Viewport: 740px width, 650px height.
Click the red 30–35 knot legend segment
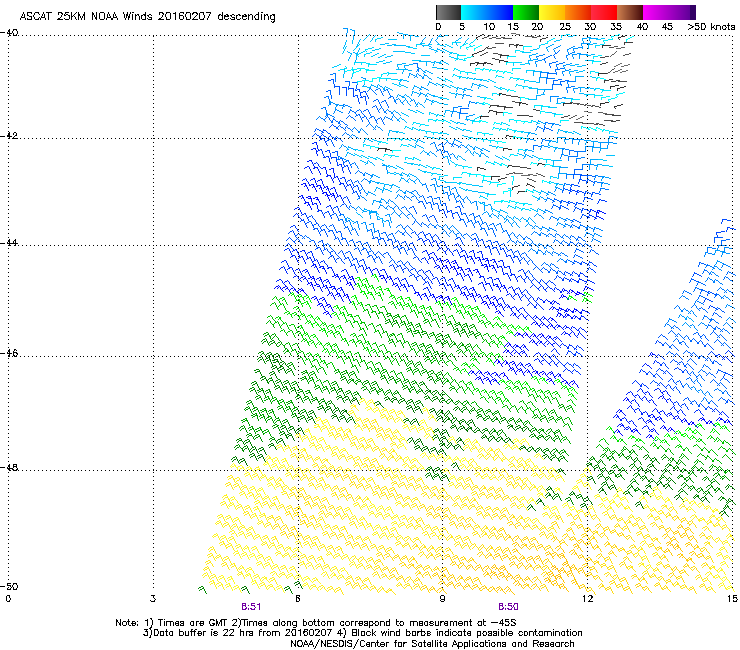click(604, 12)
